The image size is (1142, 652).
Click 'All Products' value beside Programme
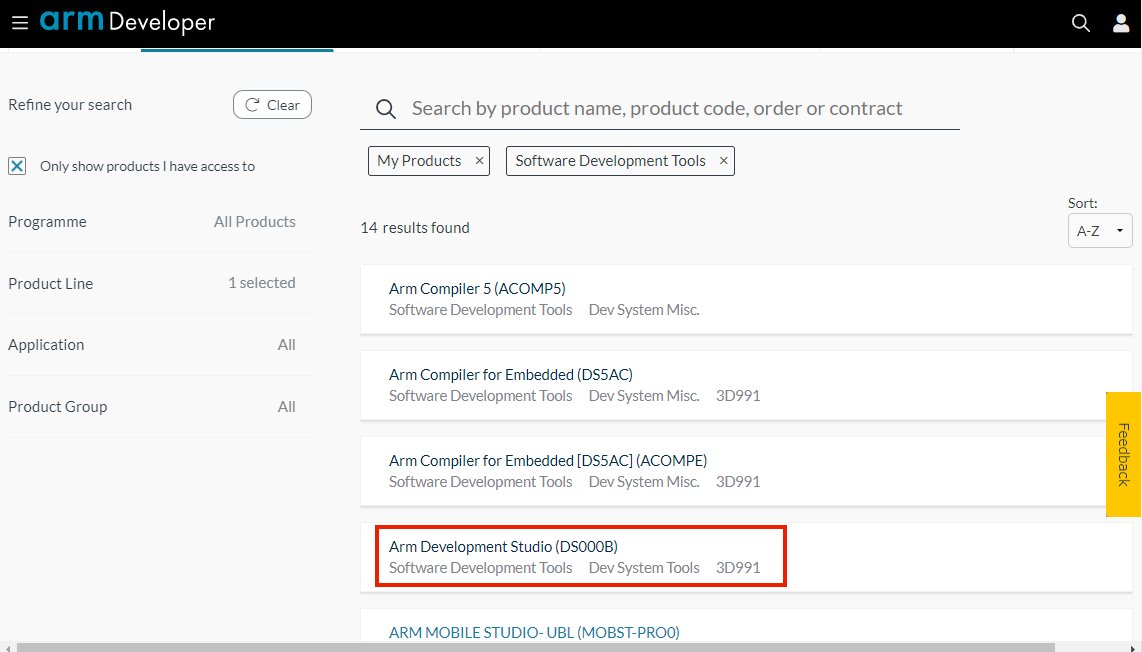click(255, 221)
